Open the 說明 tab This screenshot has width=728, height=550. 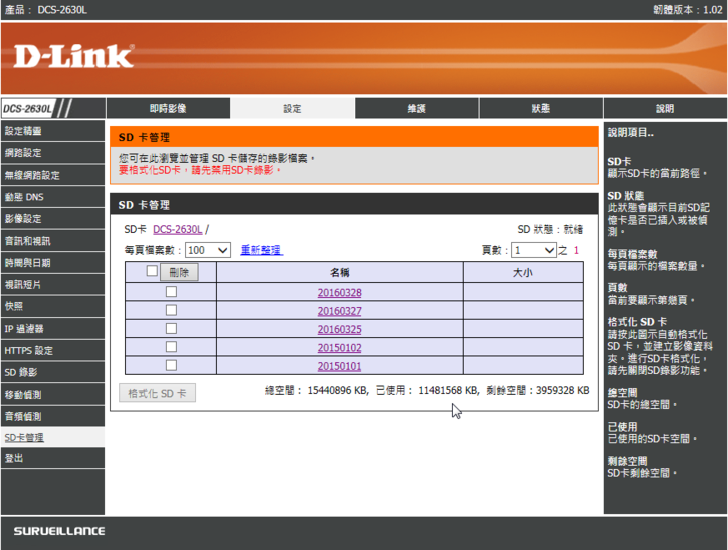click(664, 108)
